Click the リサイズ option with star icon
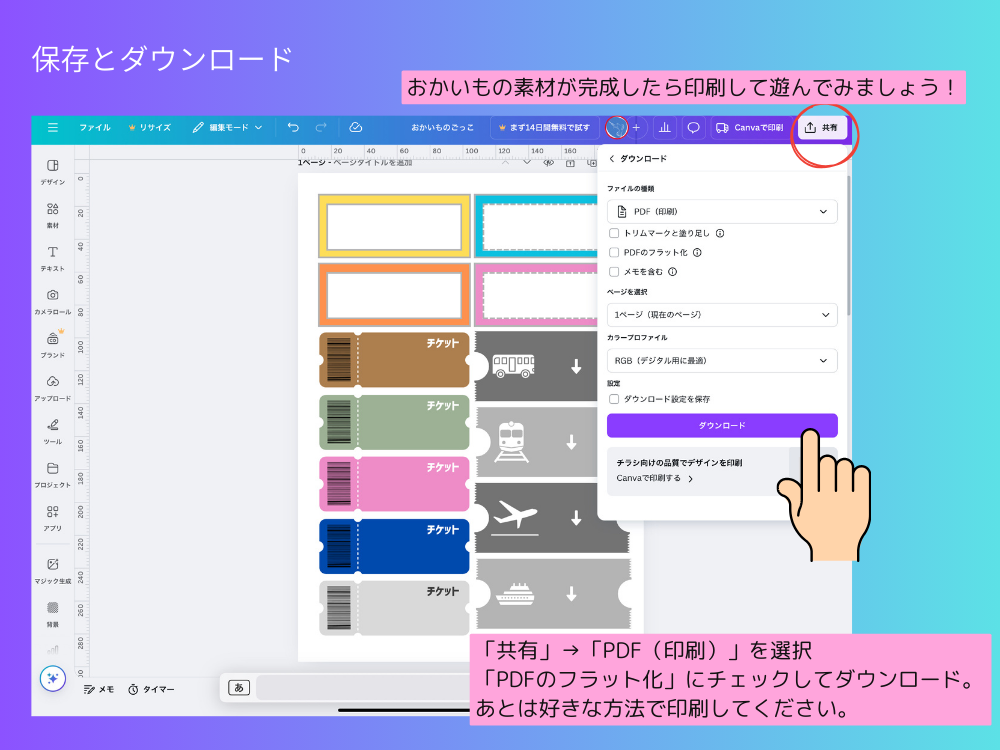Screen dimensions: 1000x750 click(x=151, y=127)
